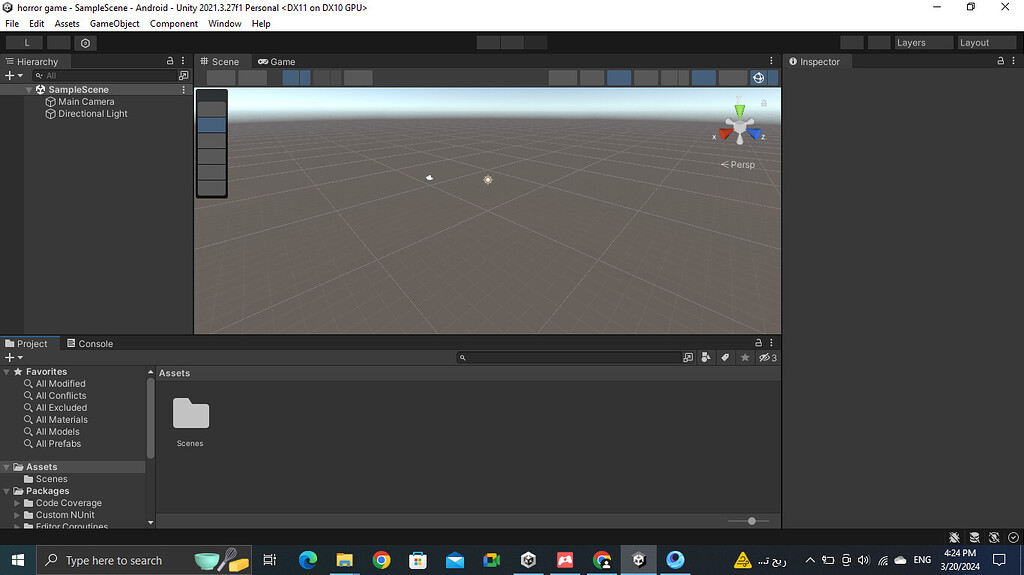Viewport: 1024px width, 575px height.
Task: Open the SampleScene row three-dot menu
Action: pos(184,90)
